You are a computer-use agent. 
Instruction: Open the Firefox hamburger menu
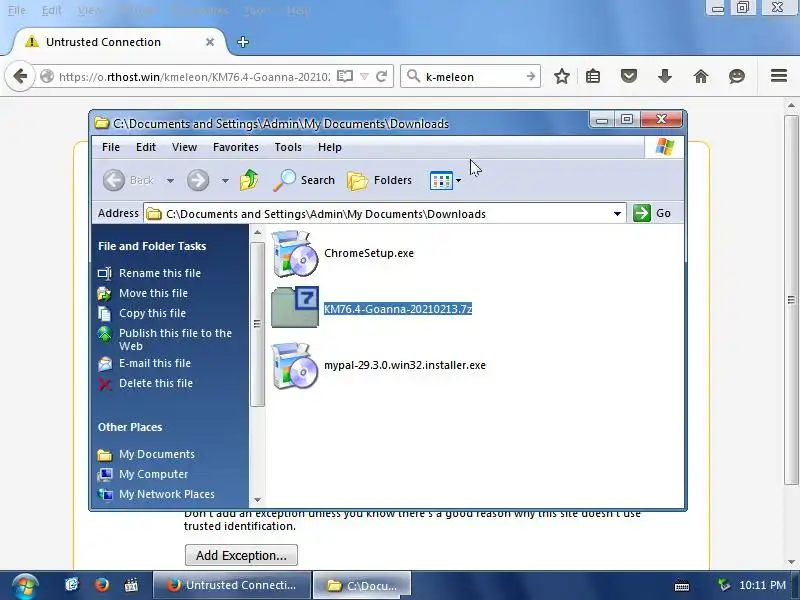tap(779, 76)
